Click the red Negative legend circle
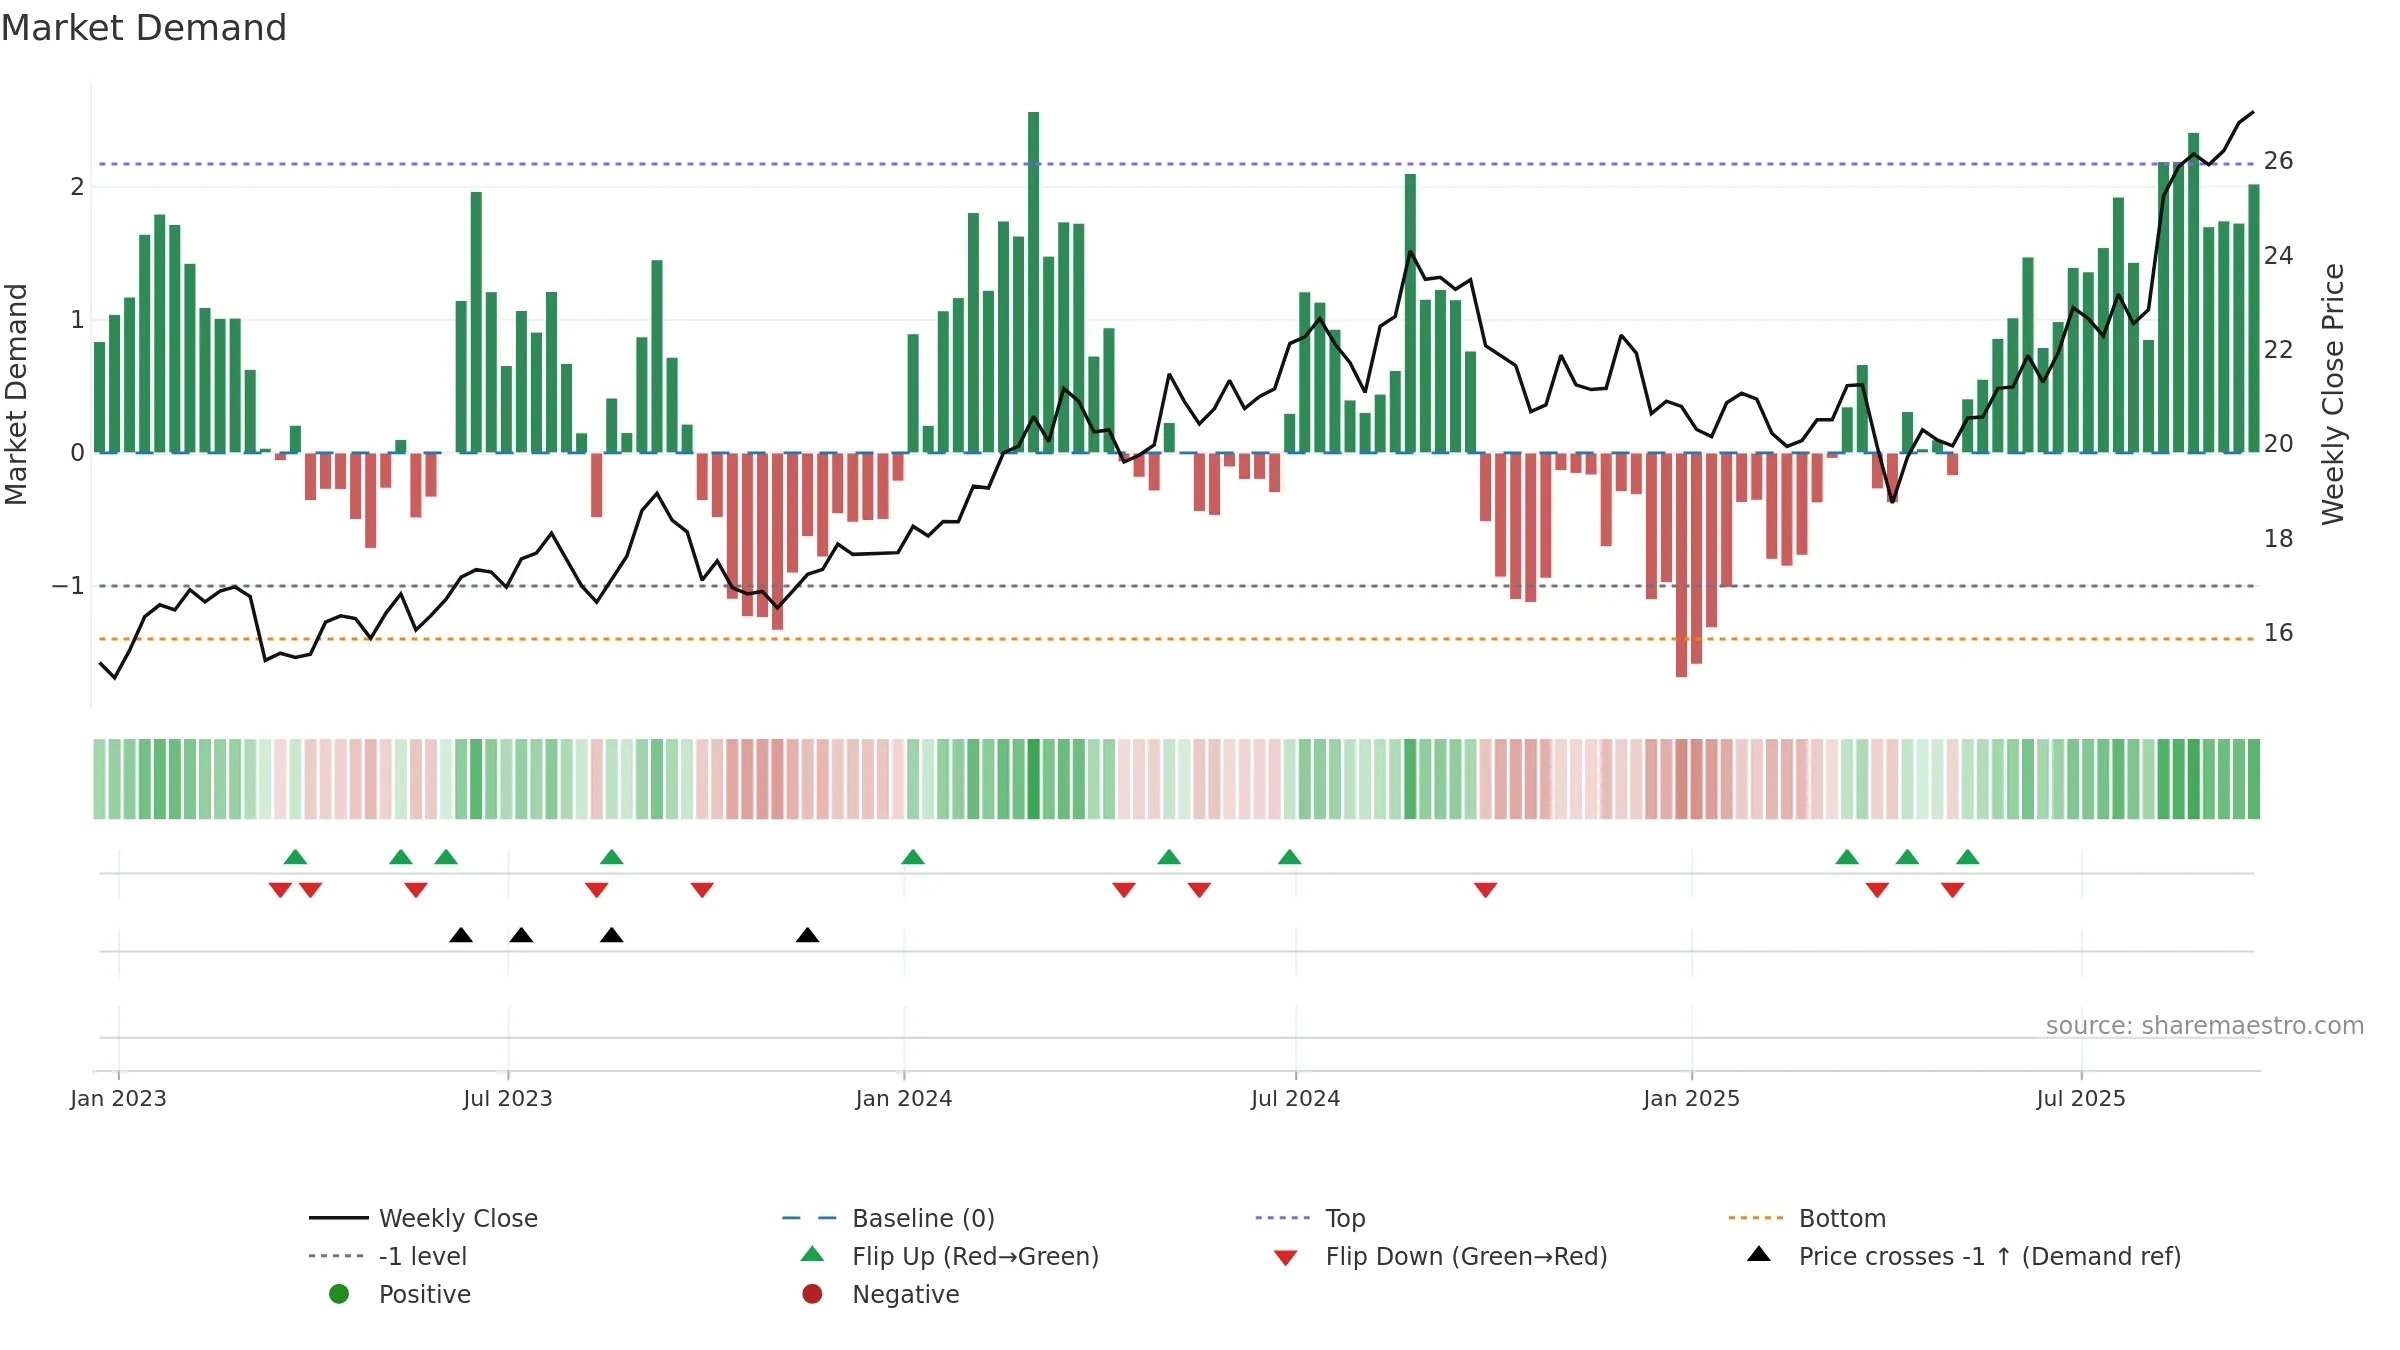The height and width of the screenshot is (1350, 2400). click(x=812, y=1294)
